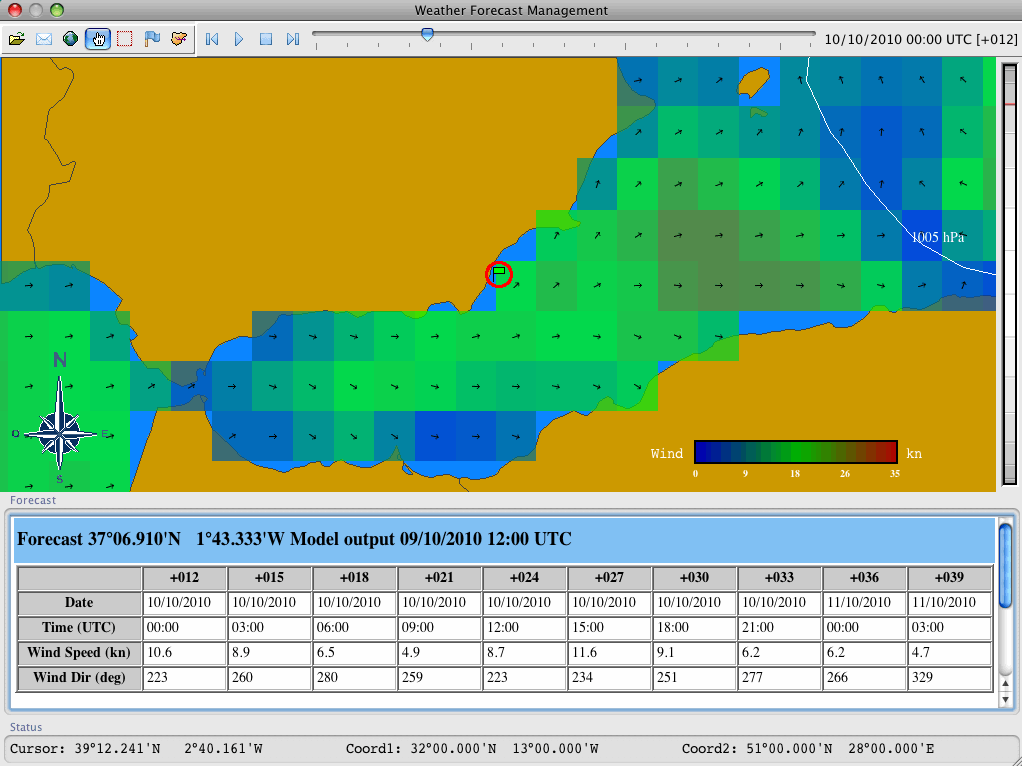Click the forecast panel scroll up arrow

[x=1005, y=684]
